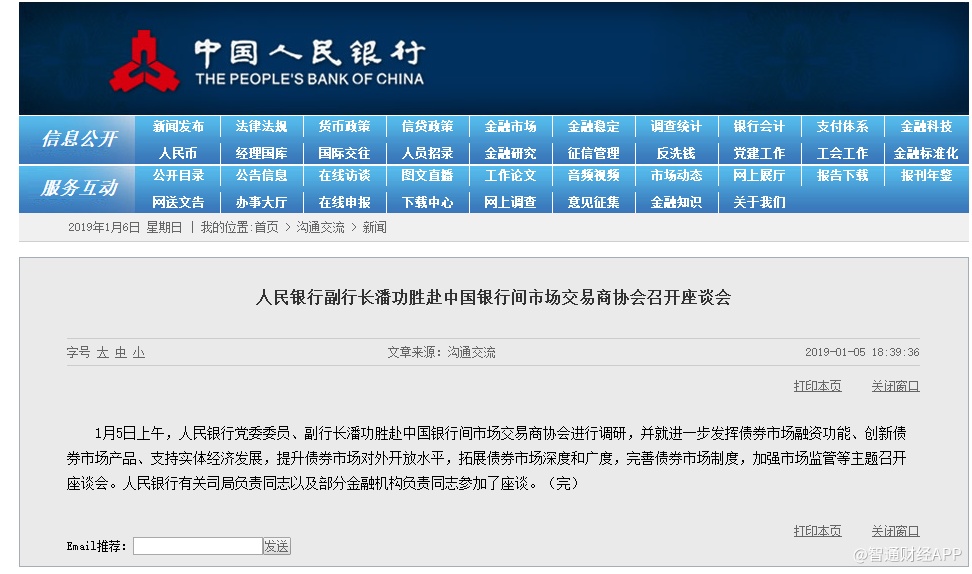
Task: Click bottom 关闭窗口 link
Action: click(895, 531)
